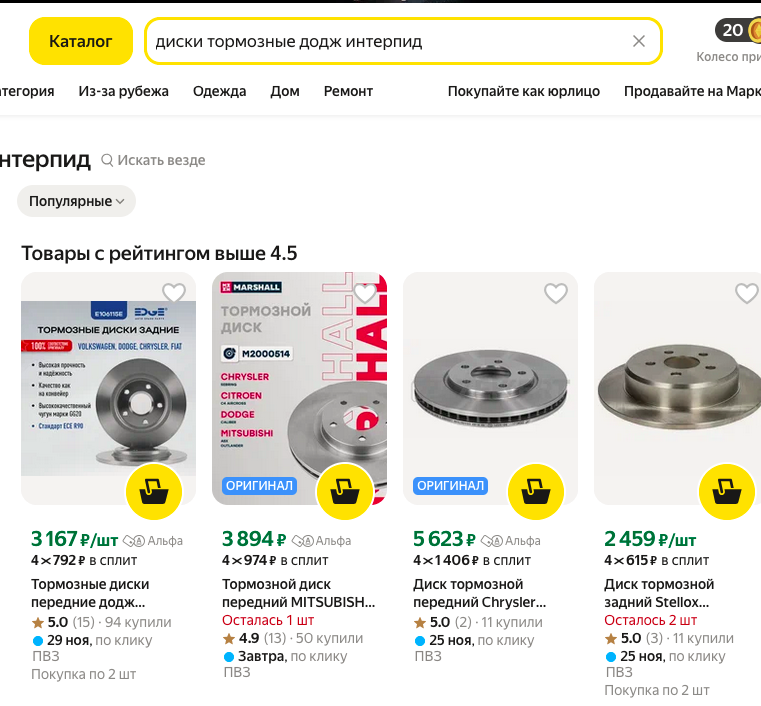Add Chrysler front disc to favorites heart

(556, 293)
